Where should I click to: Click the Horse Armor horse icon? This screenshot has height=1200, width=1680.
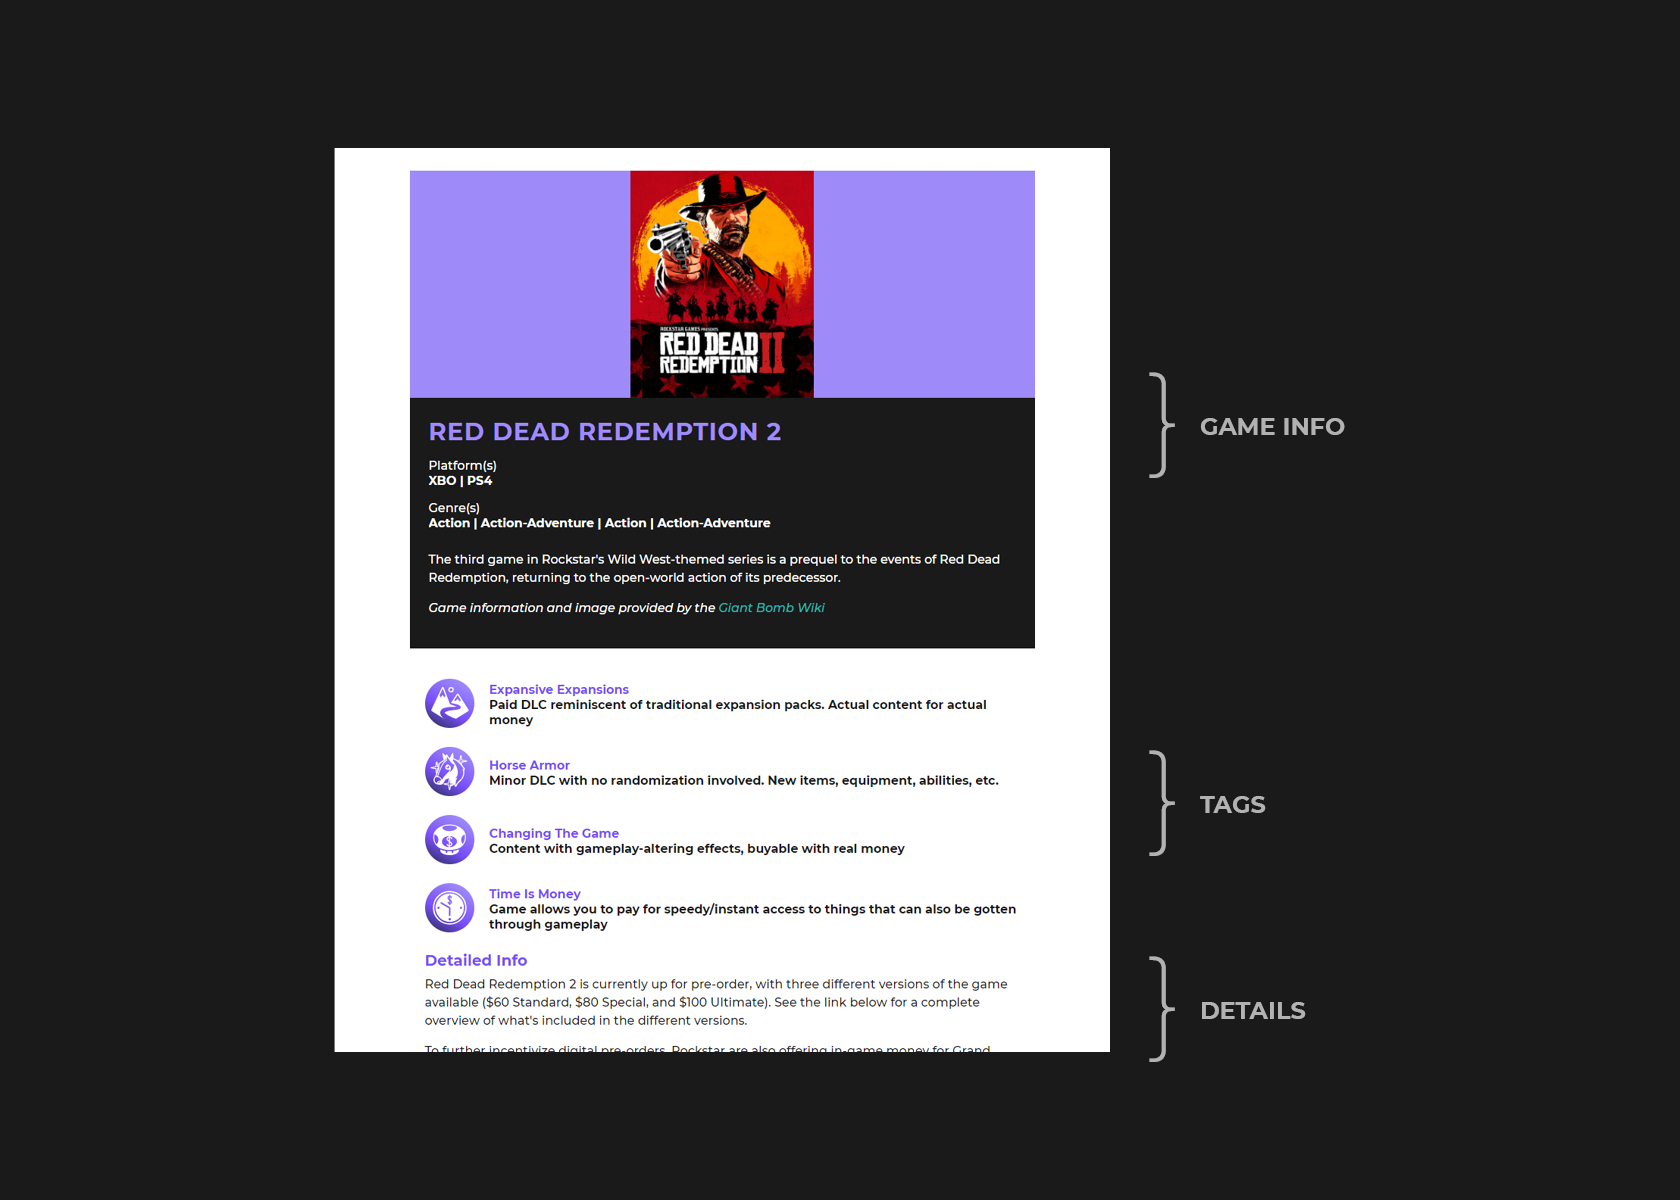450,771
